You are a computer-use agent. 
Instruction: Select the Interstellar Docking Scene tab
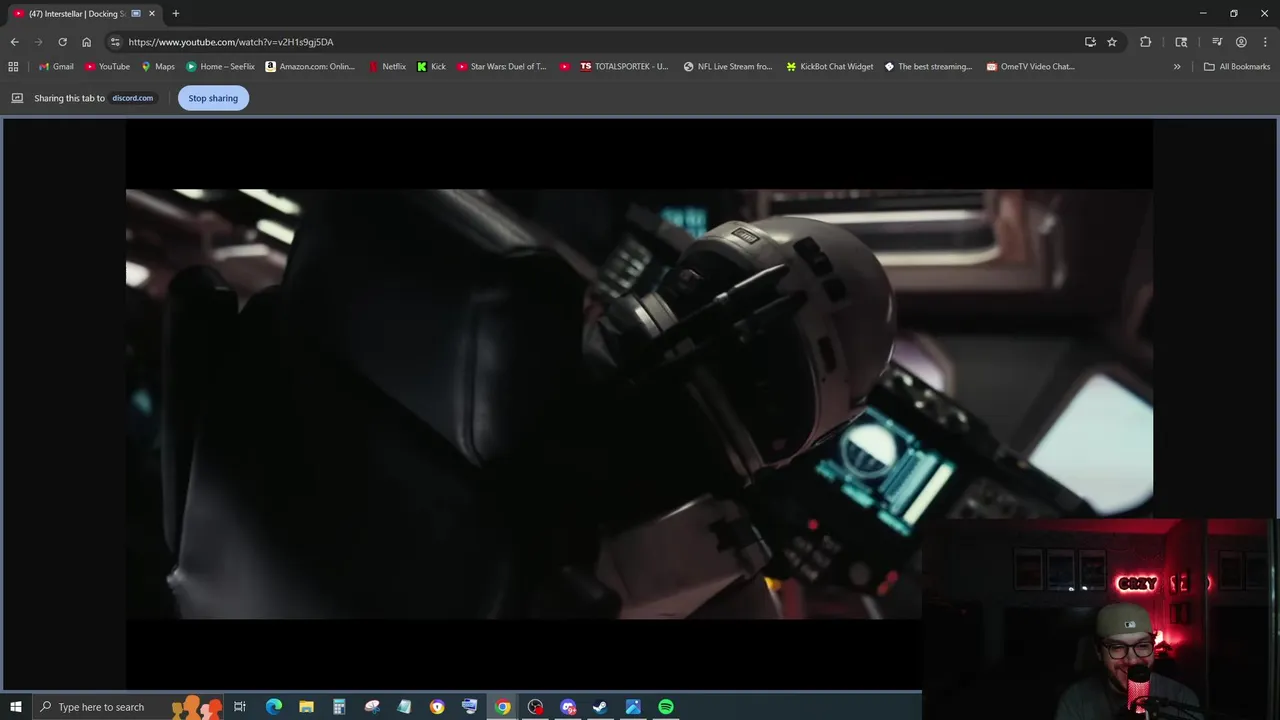click(x=78, y=14)
